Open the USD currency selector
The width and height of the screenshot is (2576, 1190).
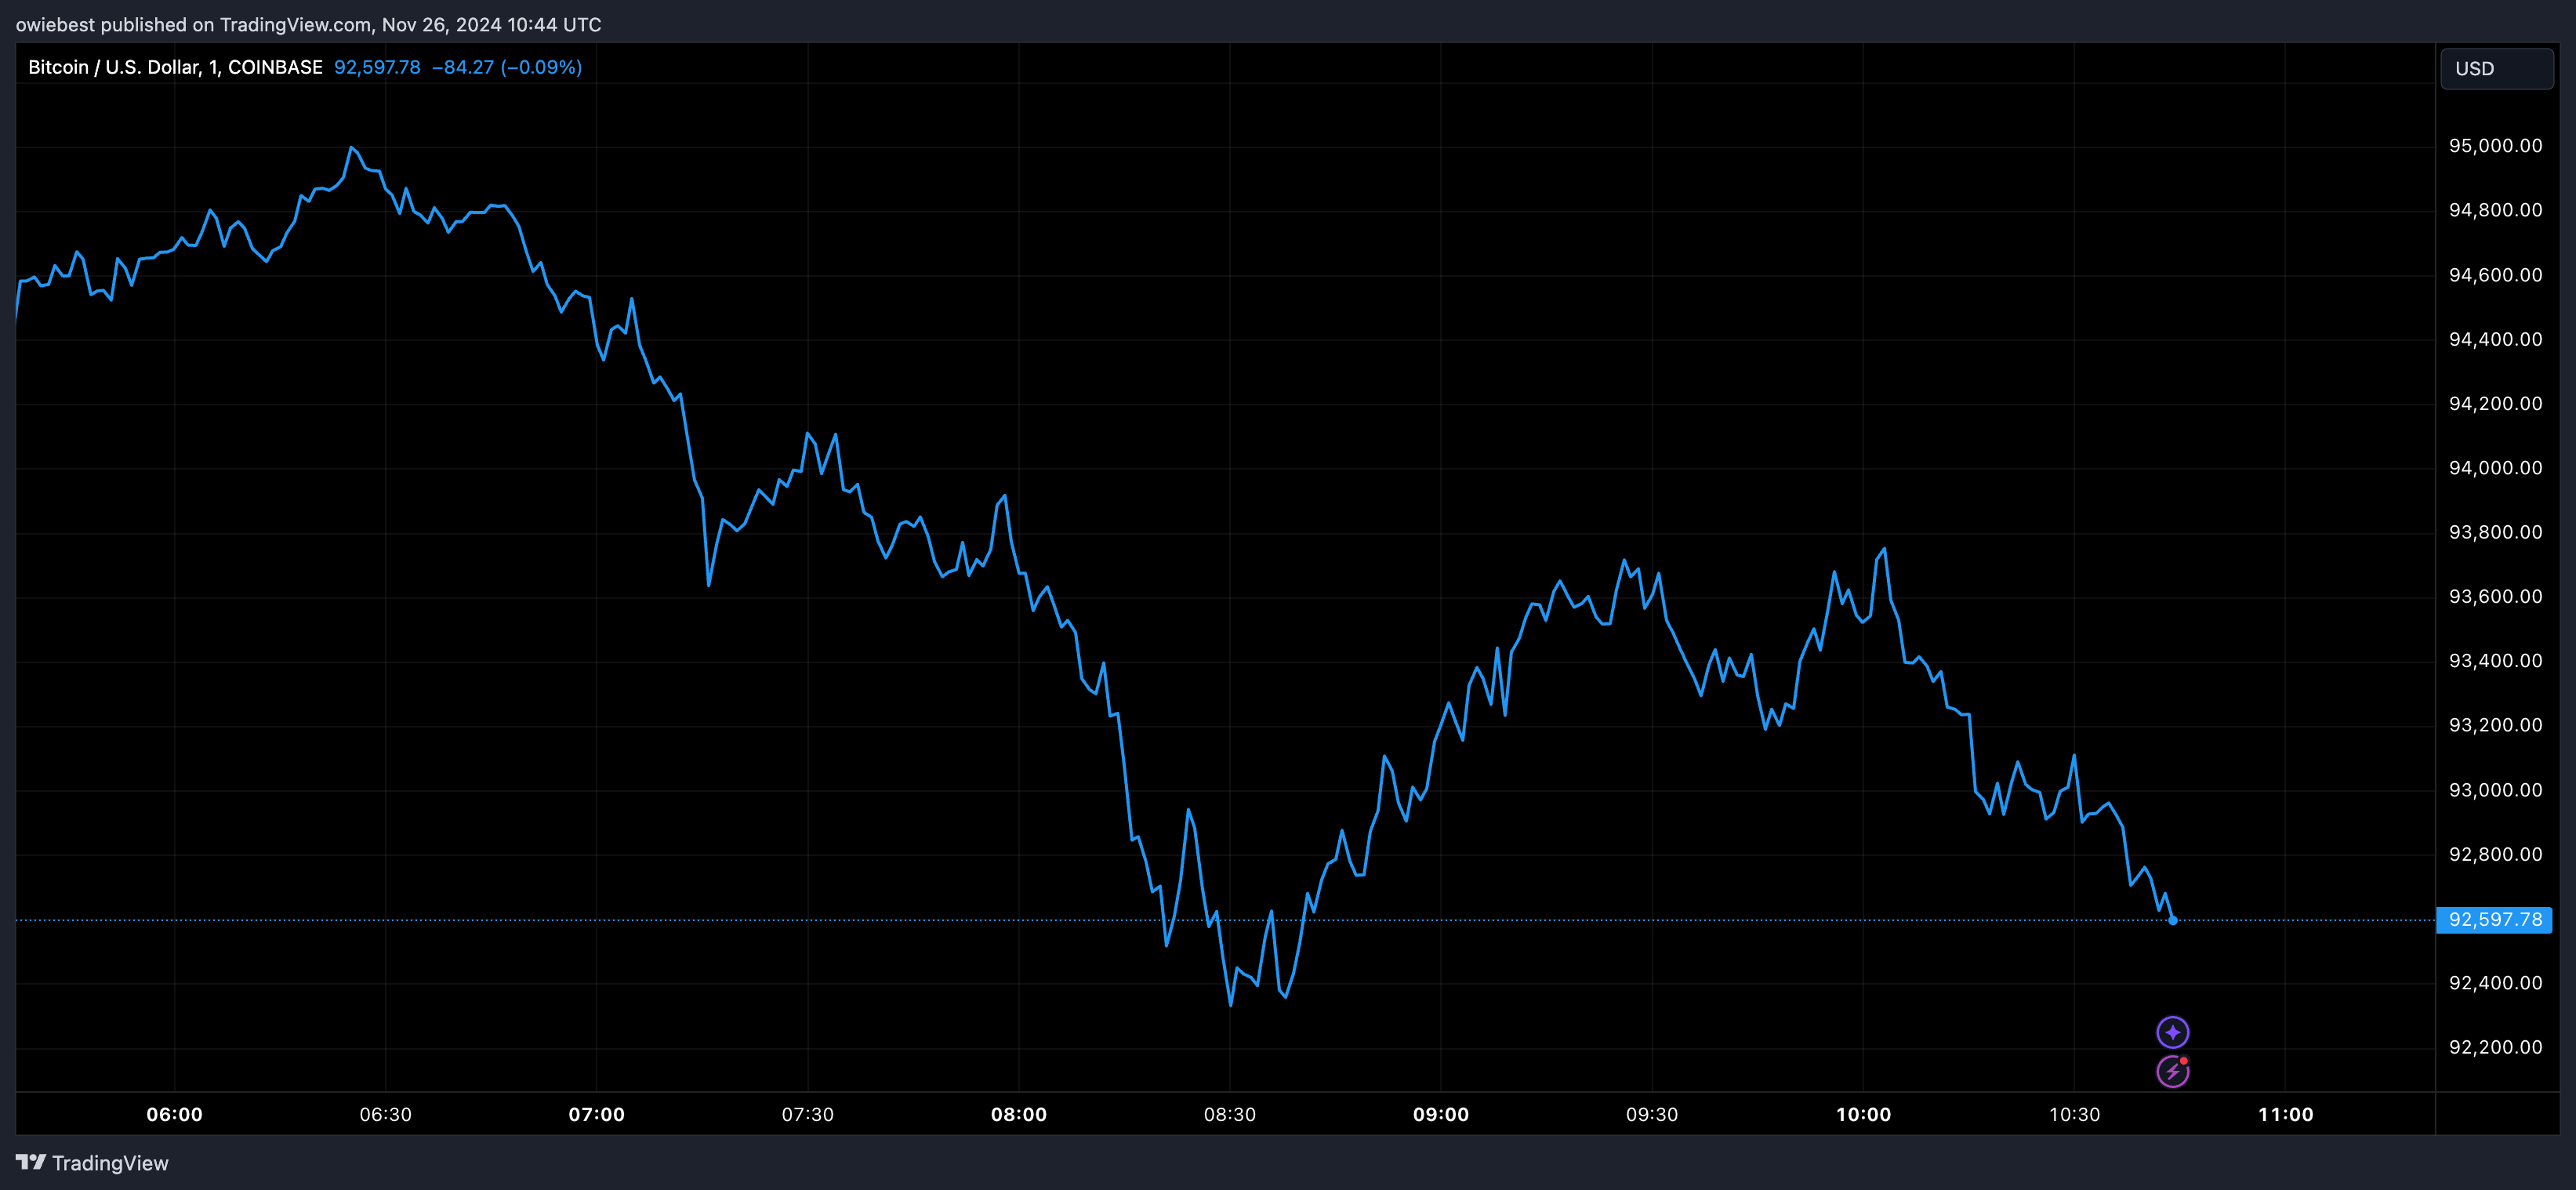tap(2496, 69)
